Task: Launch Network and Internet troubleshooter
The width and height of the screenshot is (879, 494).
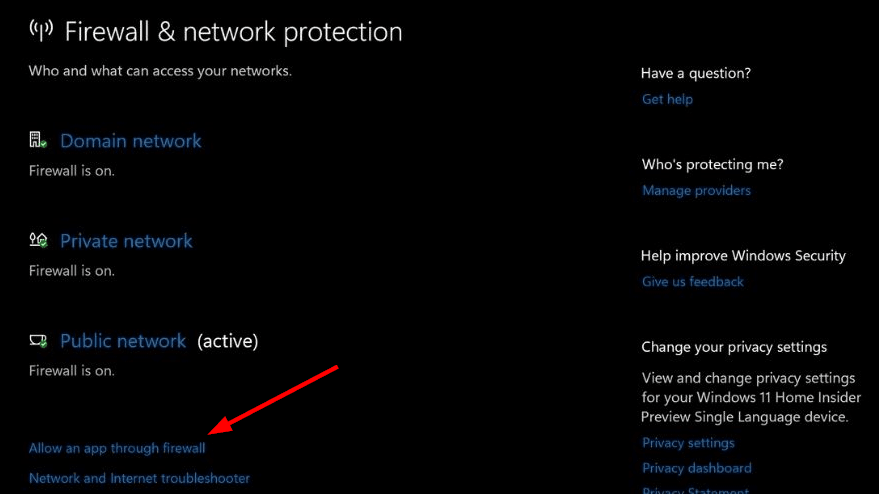Action: (139, 478)
